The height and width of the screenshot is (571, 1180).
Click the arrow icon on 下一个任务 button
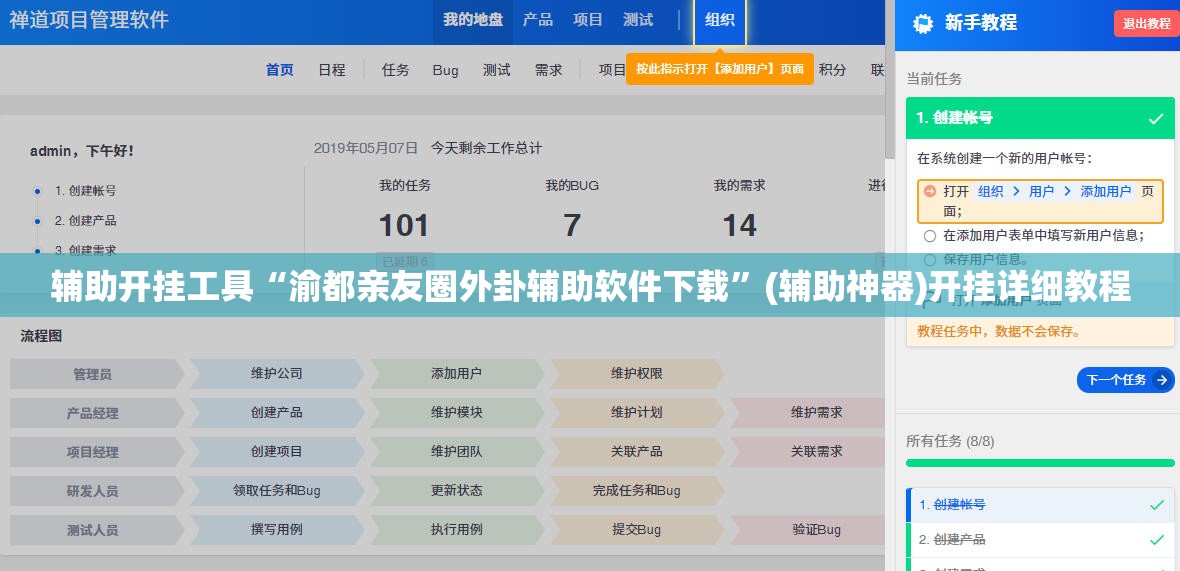point(1161,380)
